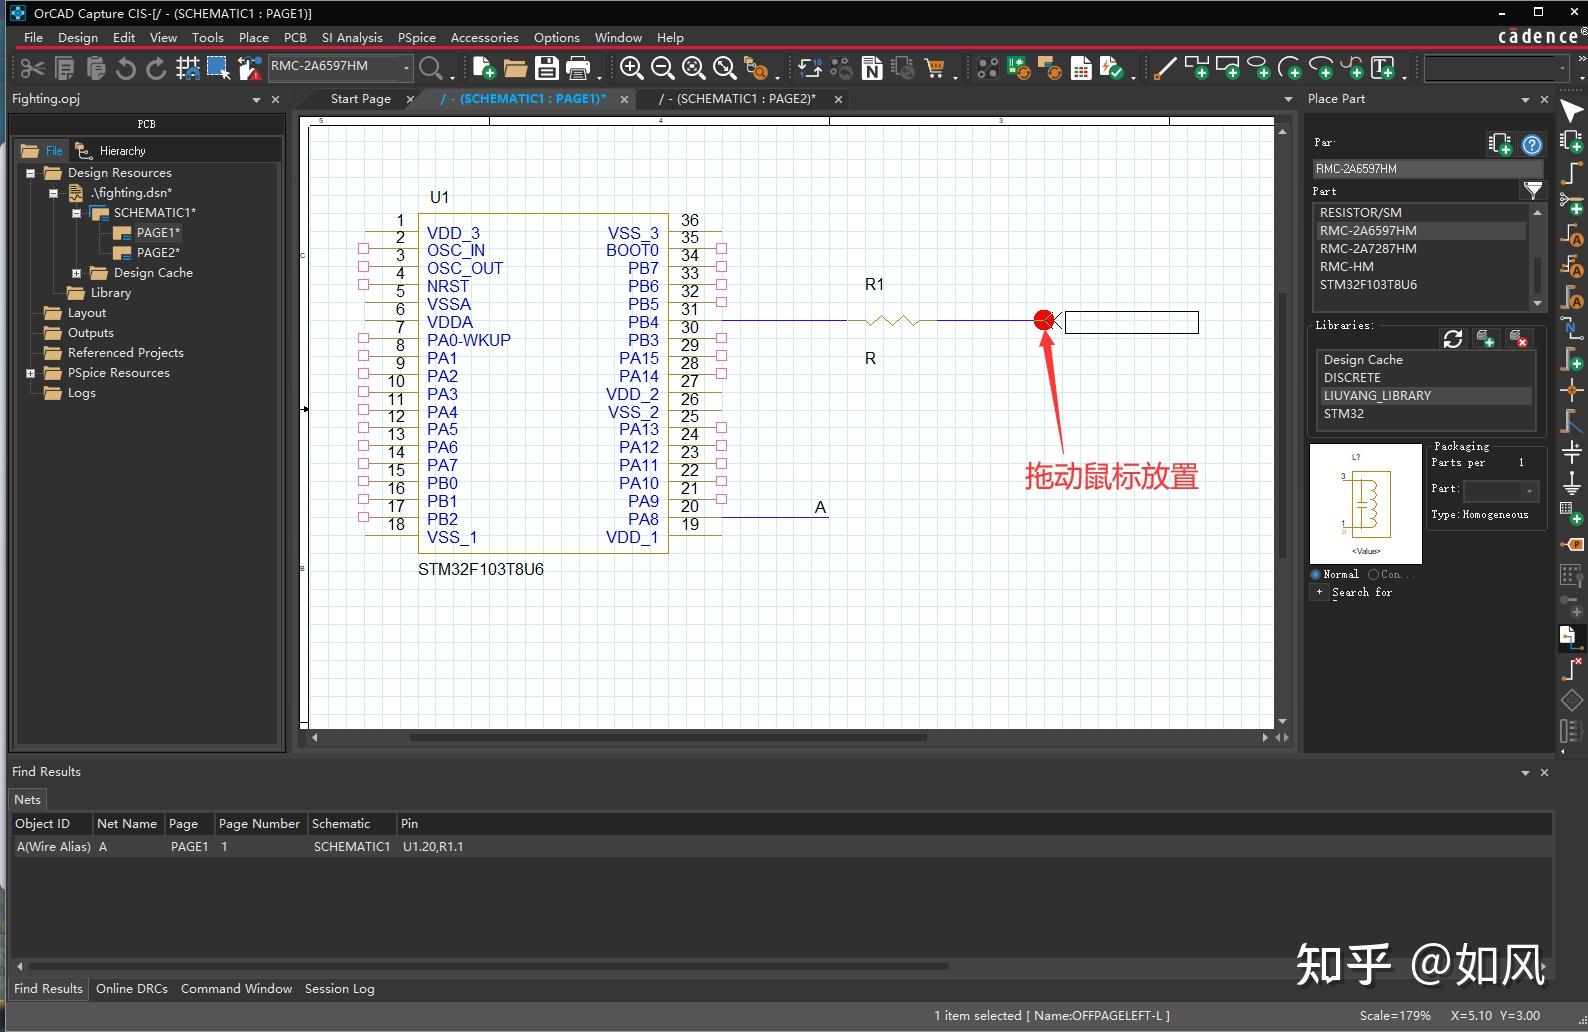Click the Print icon in toolbar
The image size is (1588, 1032).
[578, 68]
